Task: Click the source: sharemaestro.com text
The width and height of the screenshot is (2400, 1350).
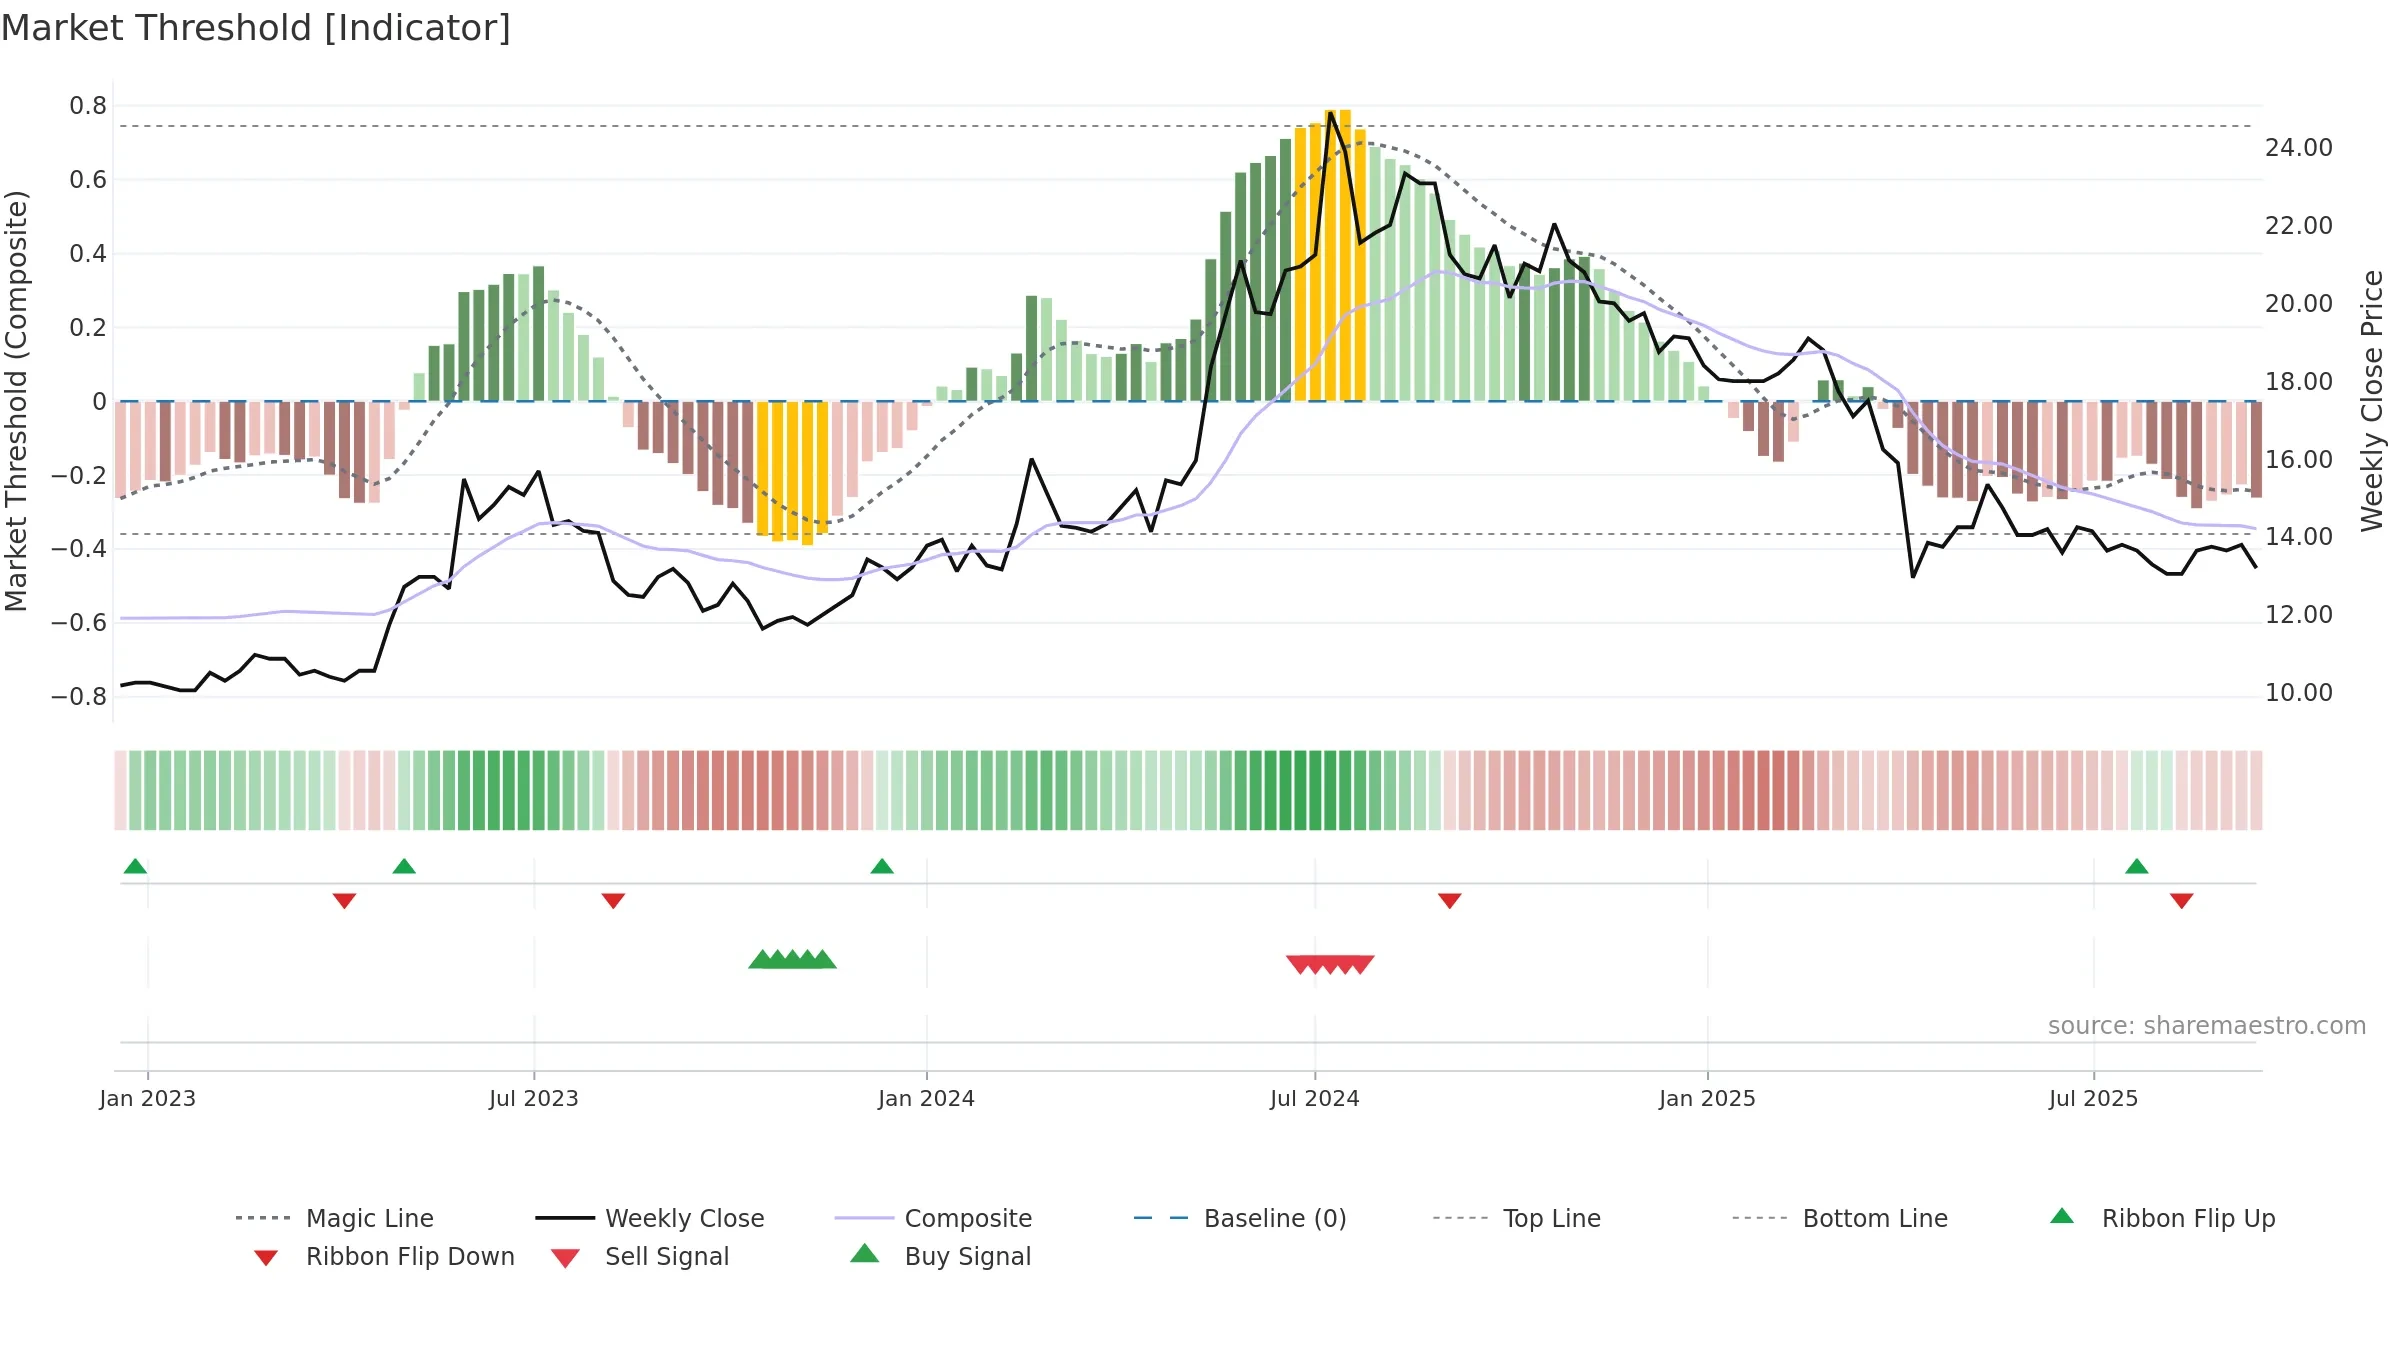Action: (x=2207, y=1026)
